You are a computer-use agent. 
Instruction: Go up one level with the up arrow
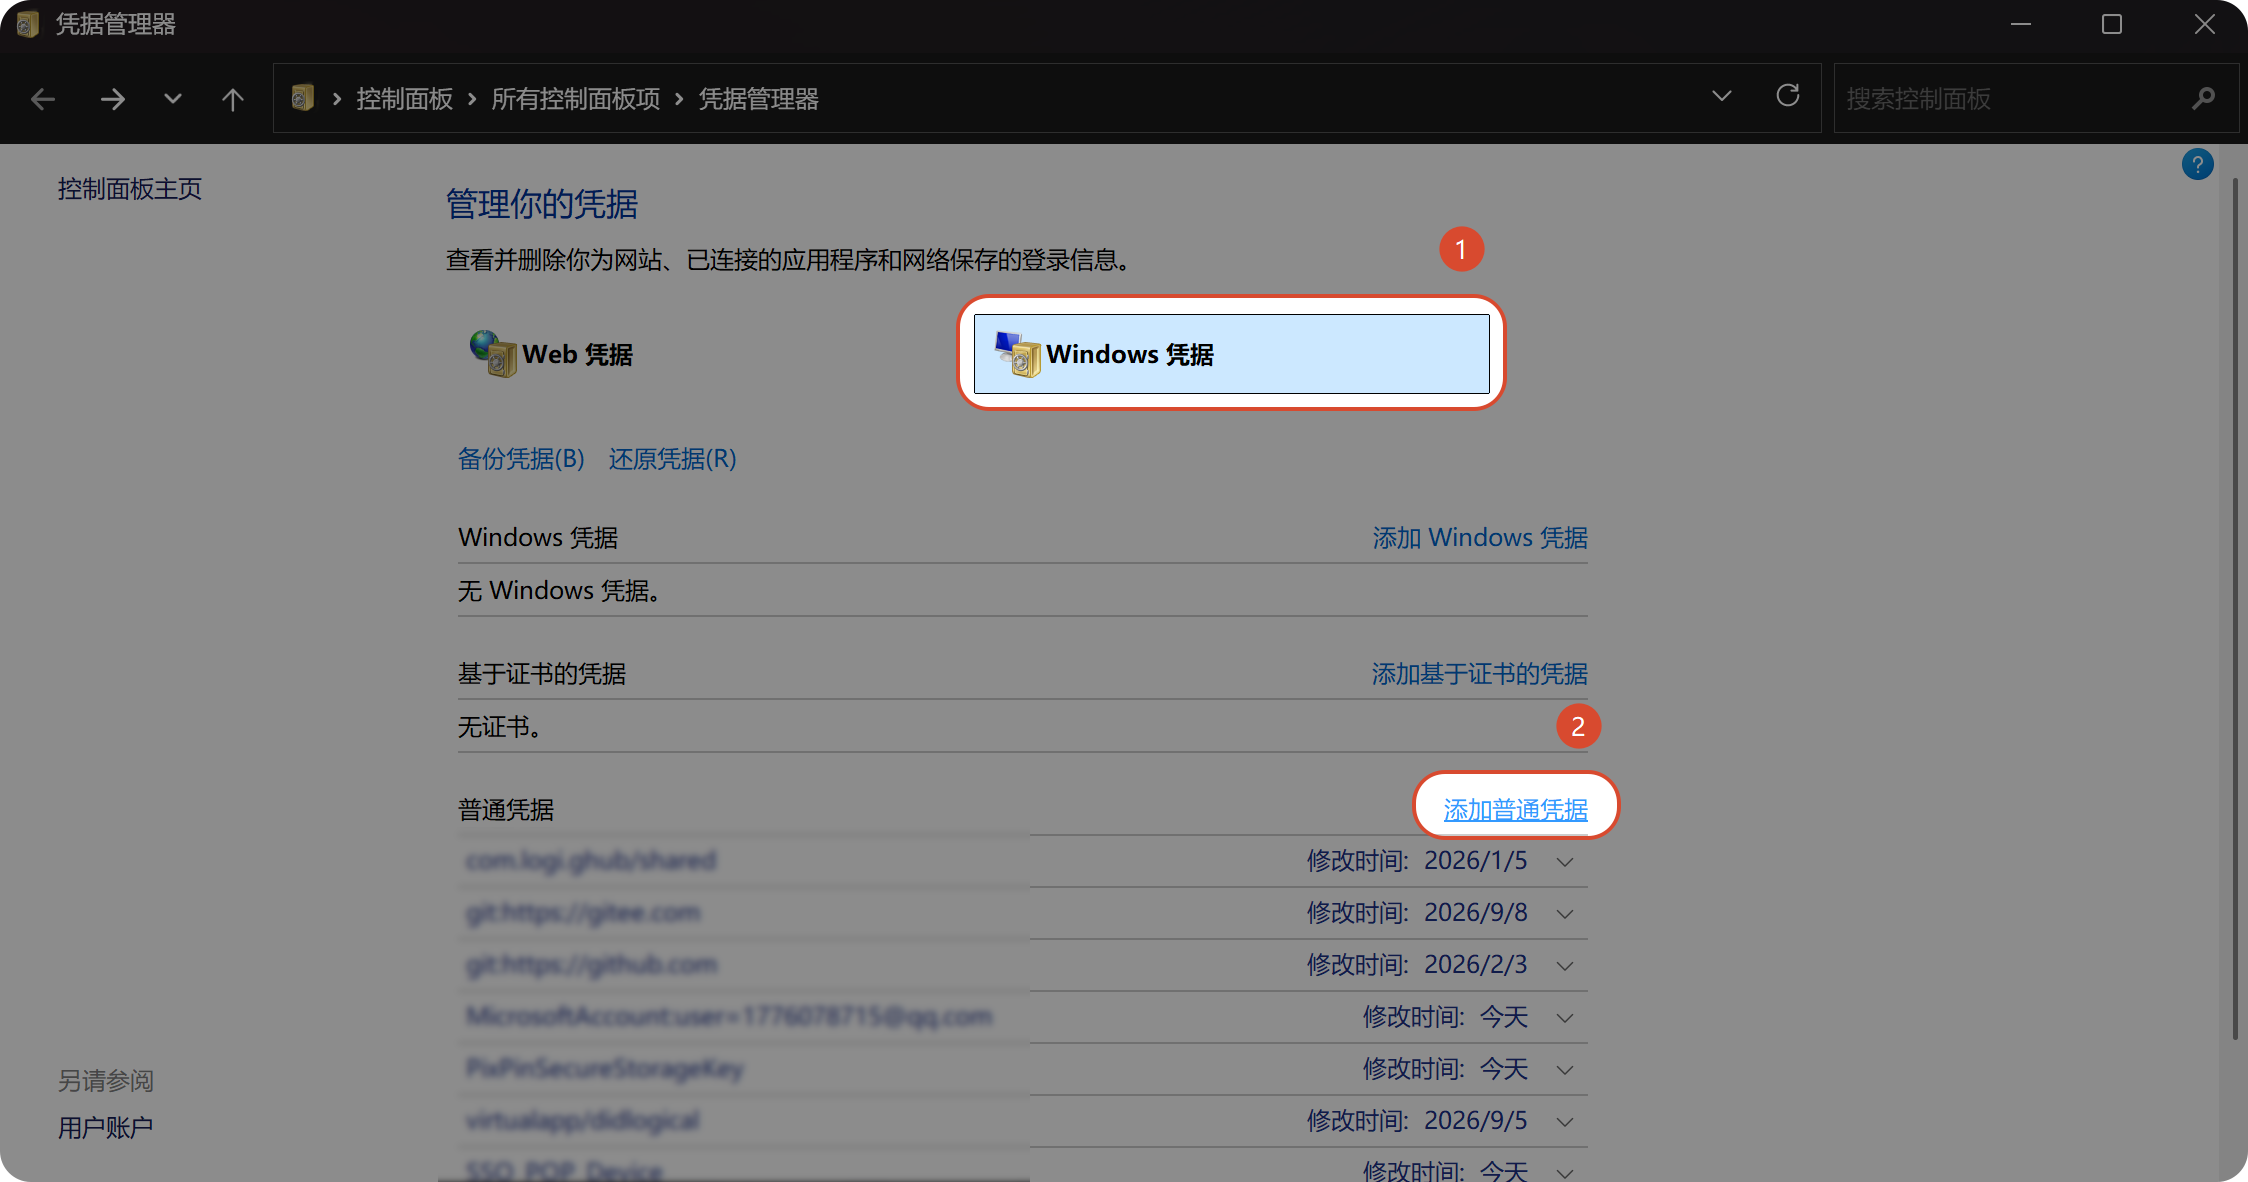tap(233, 99)
